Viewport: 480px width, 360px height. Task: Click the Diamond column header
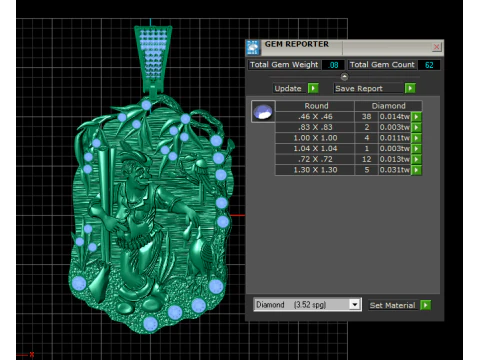click(x=388, y=106)
